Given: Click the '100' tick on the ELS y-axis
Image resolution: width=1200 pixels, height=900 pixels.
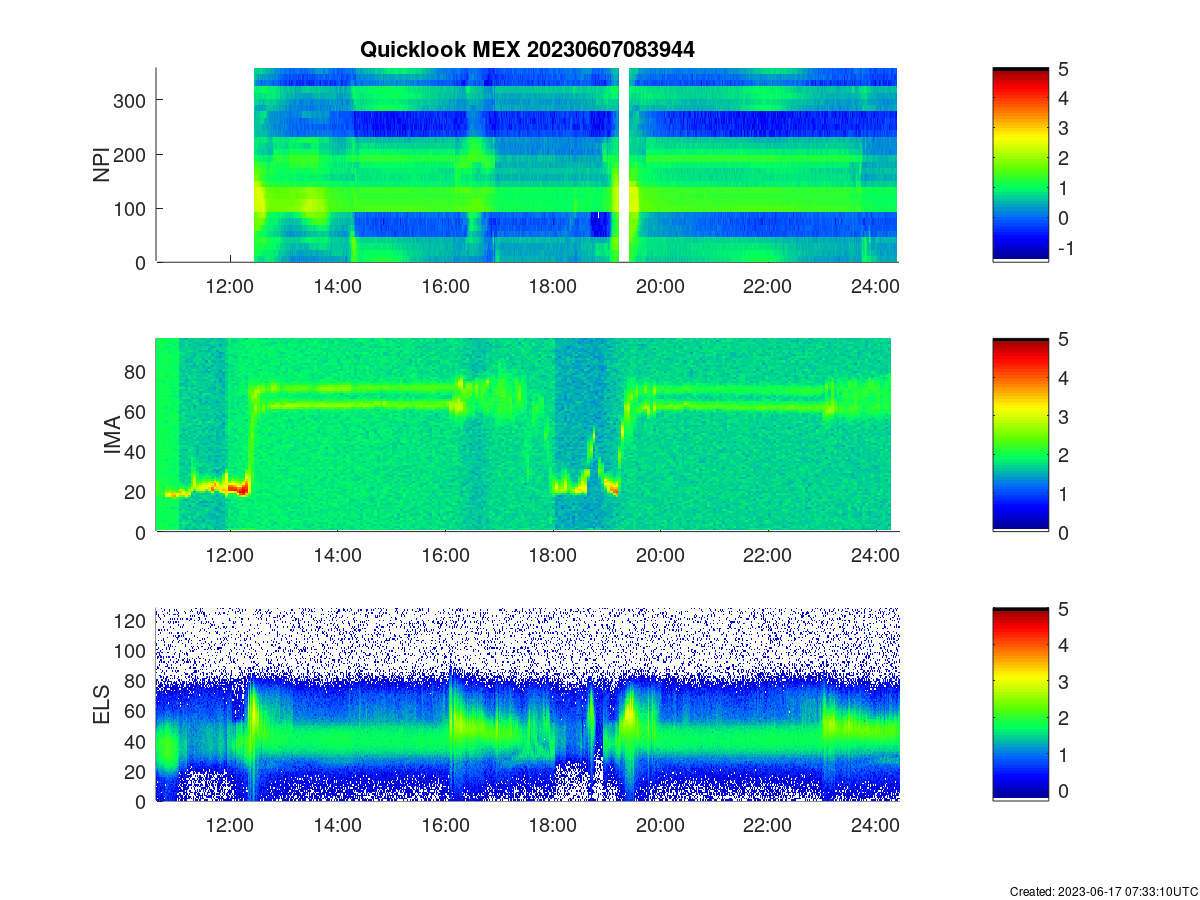Looking at the screenshot, I should [132, 651].
